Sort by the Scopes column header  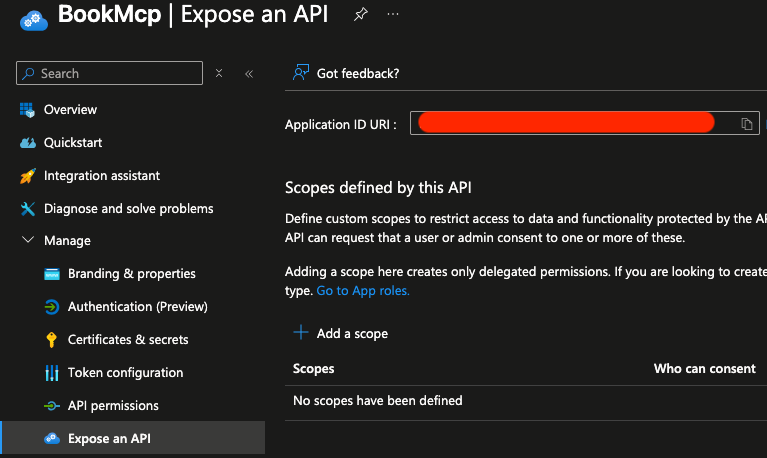pyautogui.click(x=314, y=368)
